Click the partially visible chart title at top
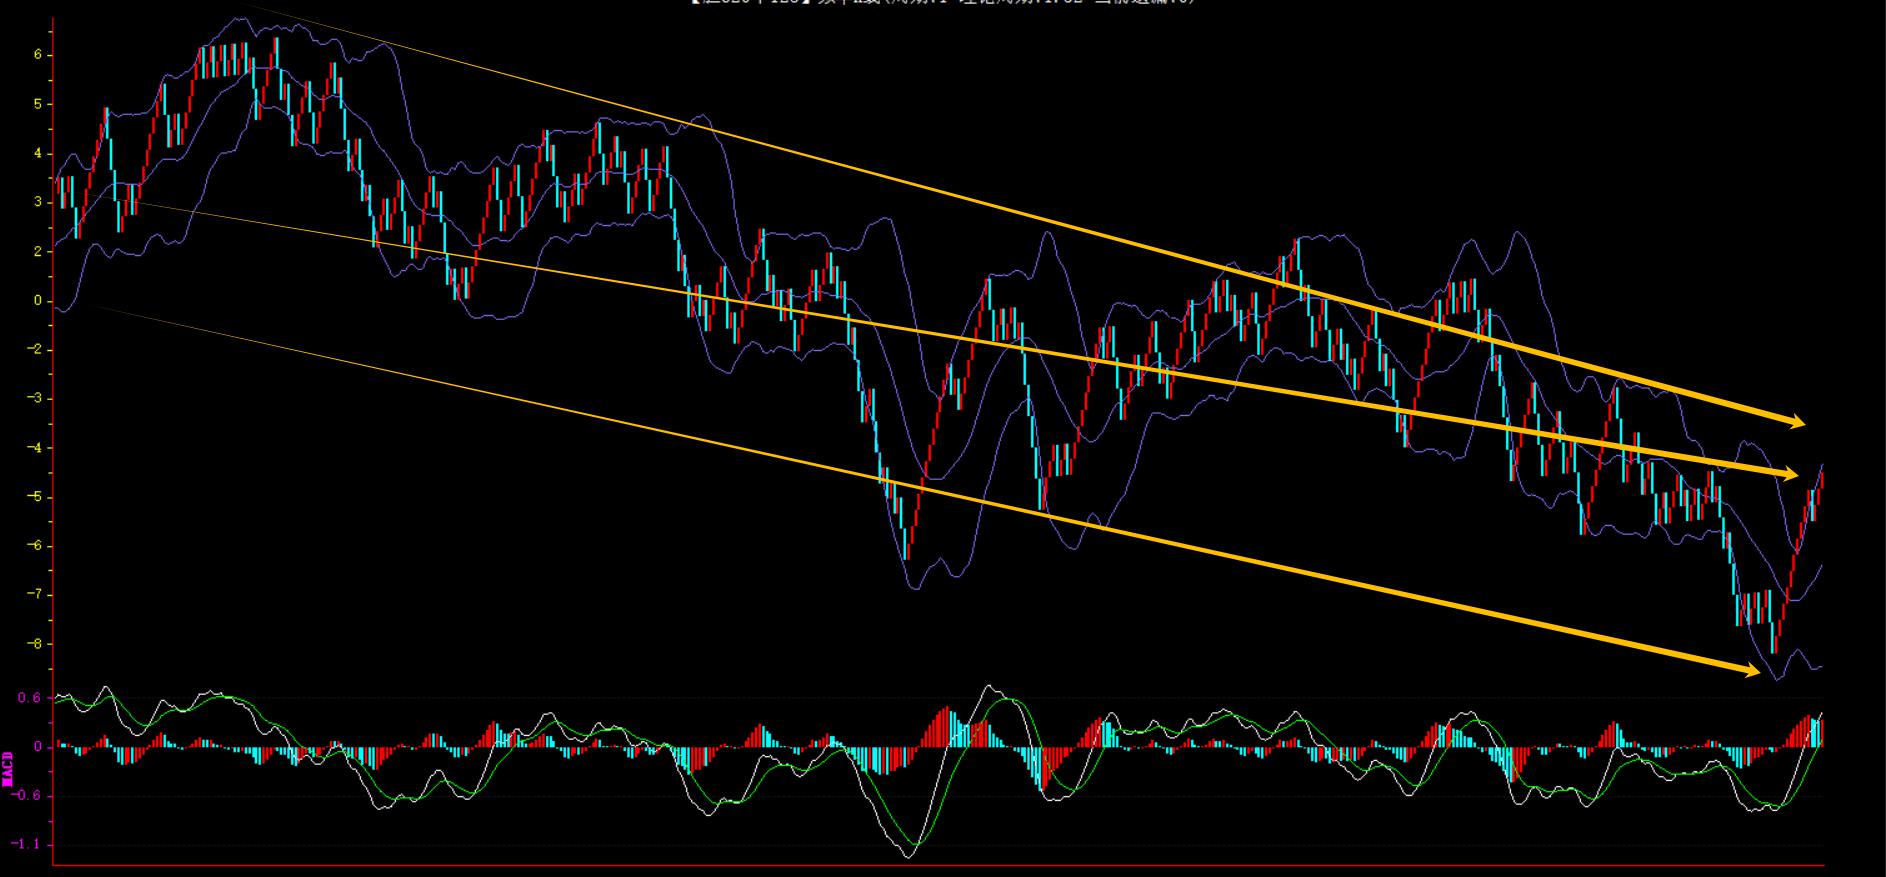Screen dimensions: 1886x877 pyautogui.click(x=942, y=3)
